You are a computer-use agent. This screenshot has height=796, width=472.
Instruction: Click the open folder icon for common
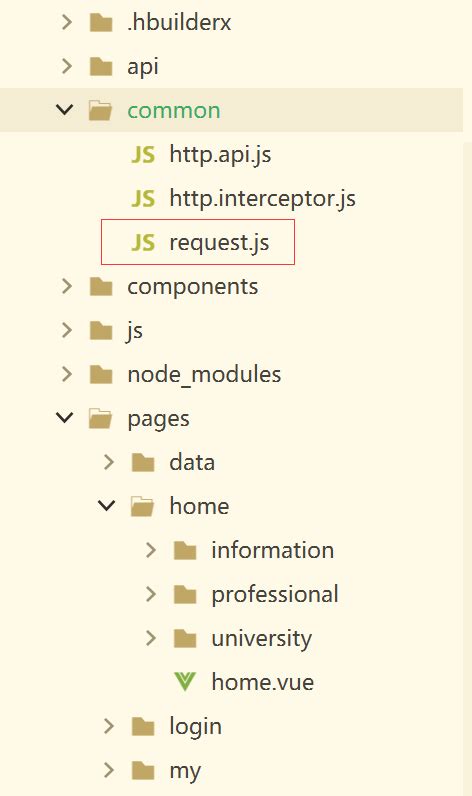[x=100, y=111]
